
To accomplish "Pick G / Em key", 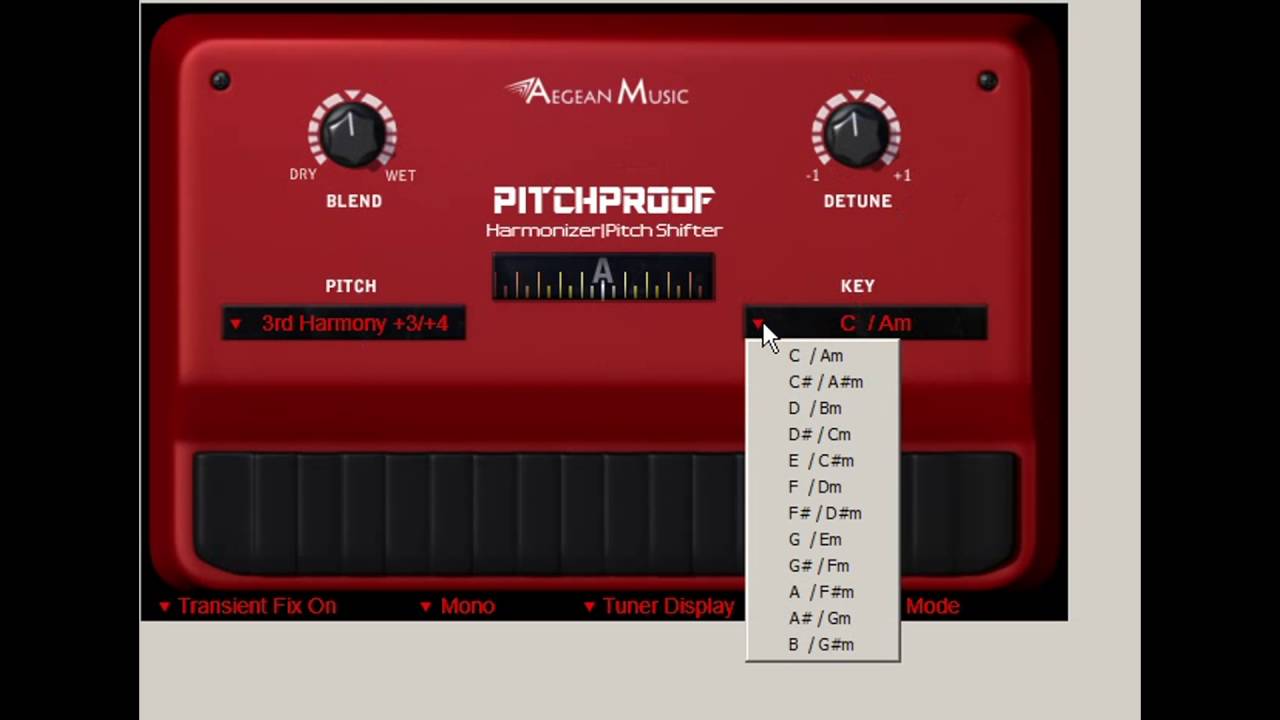I will point(823,539).
